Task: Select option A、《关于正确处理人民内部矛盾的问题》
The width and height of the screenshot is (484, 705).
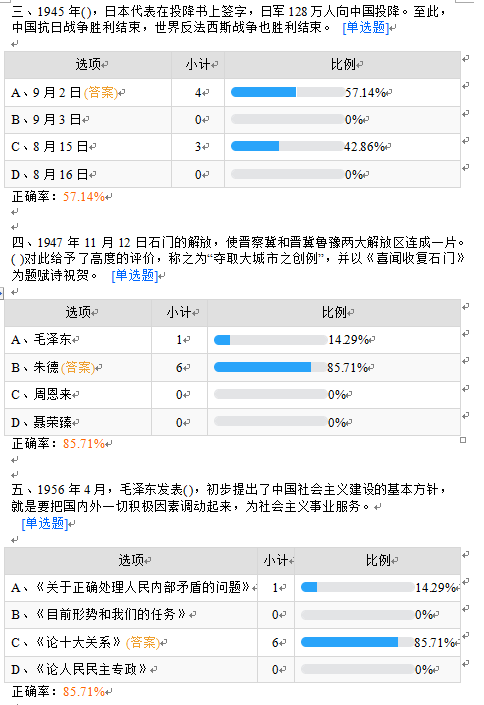Action: point(131,588)
